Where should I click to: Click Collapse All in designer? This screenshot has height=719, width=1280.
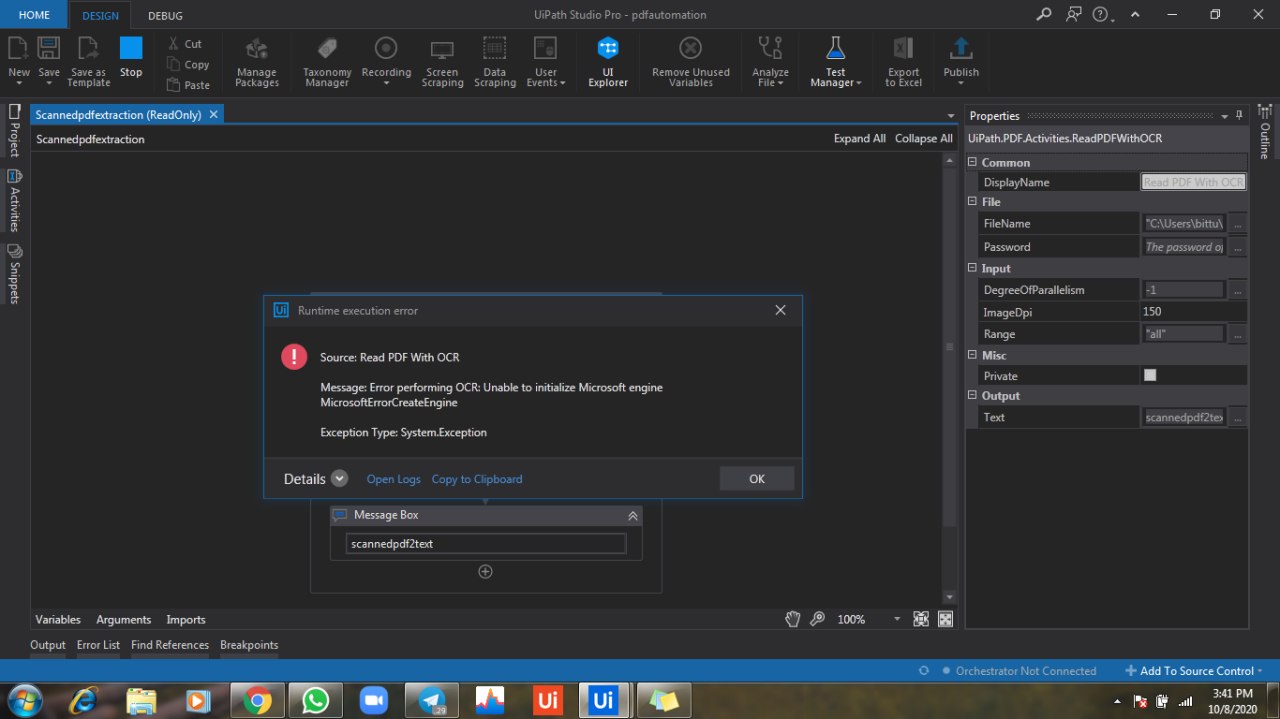click(923, 139)
